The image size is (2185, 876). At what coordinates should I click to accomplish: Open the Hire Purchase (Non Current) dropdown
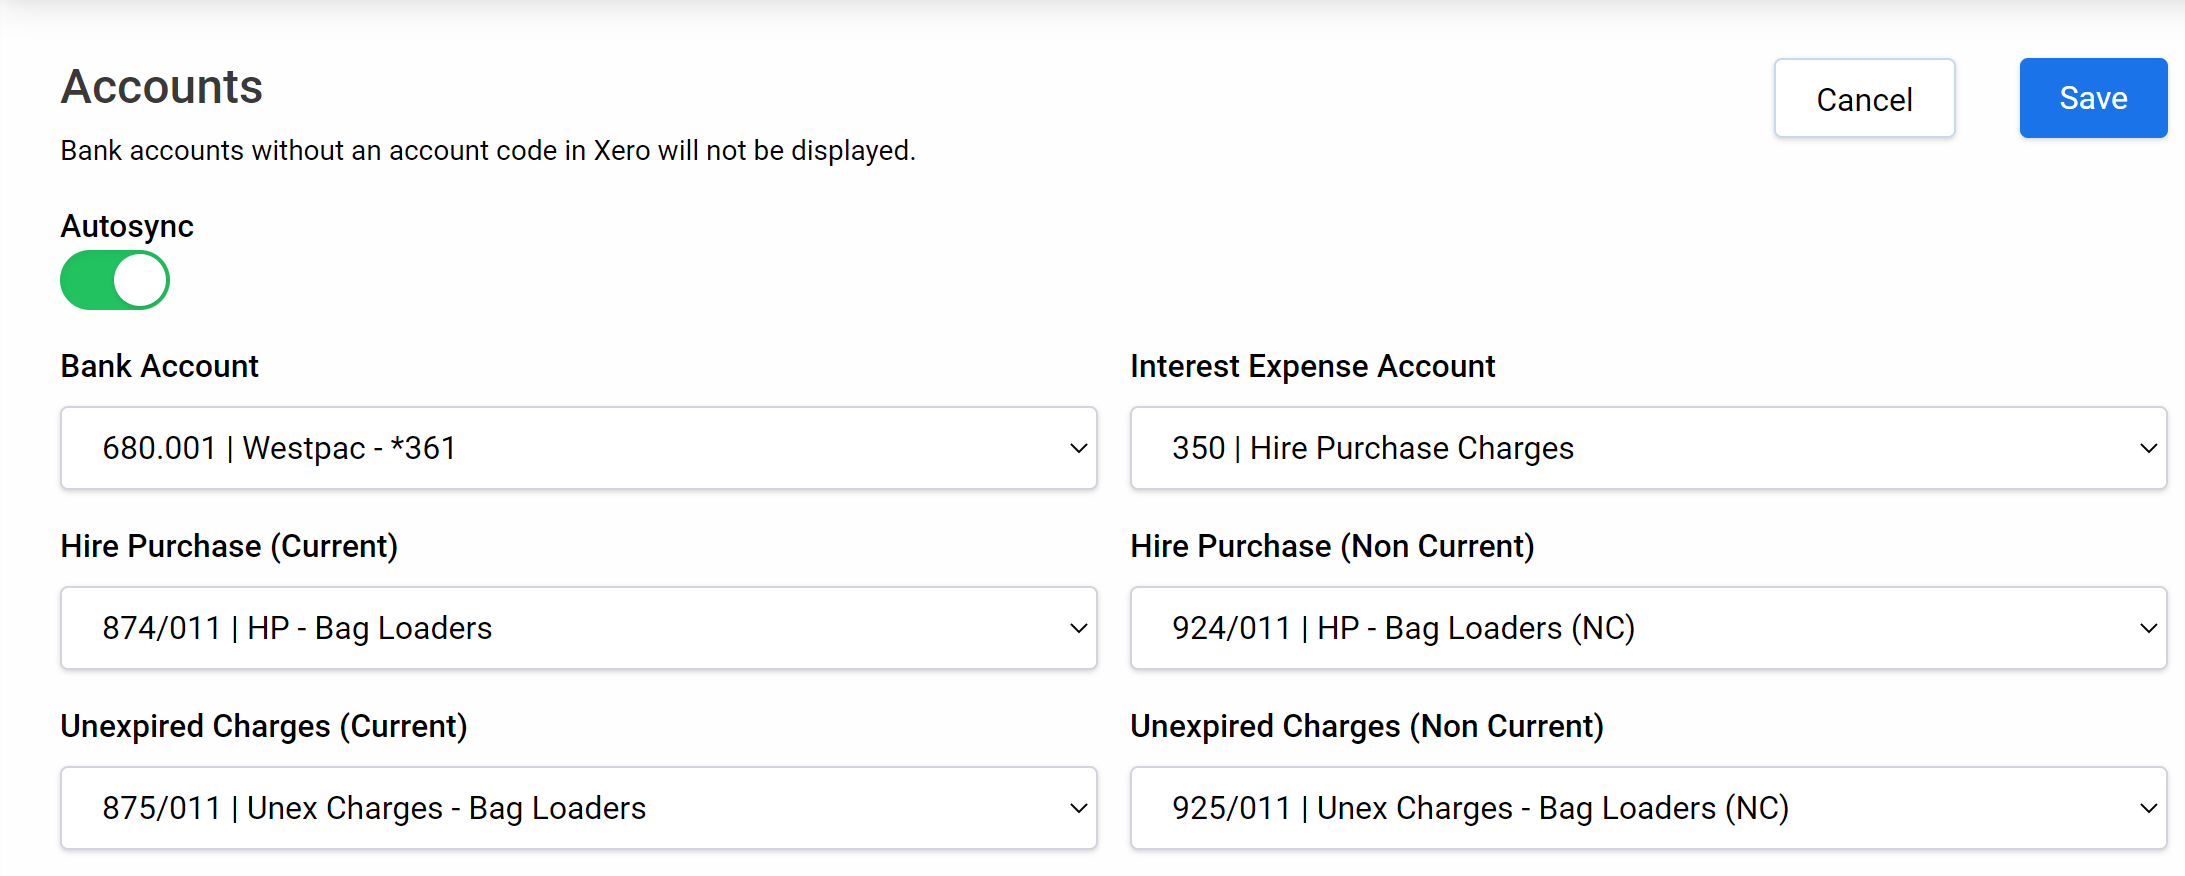tap(1648, 628)
